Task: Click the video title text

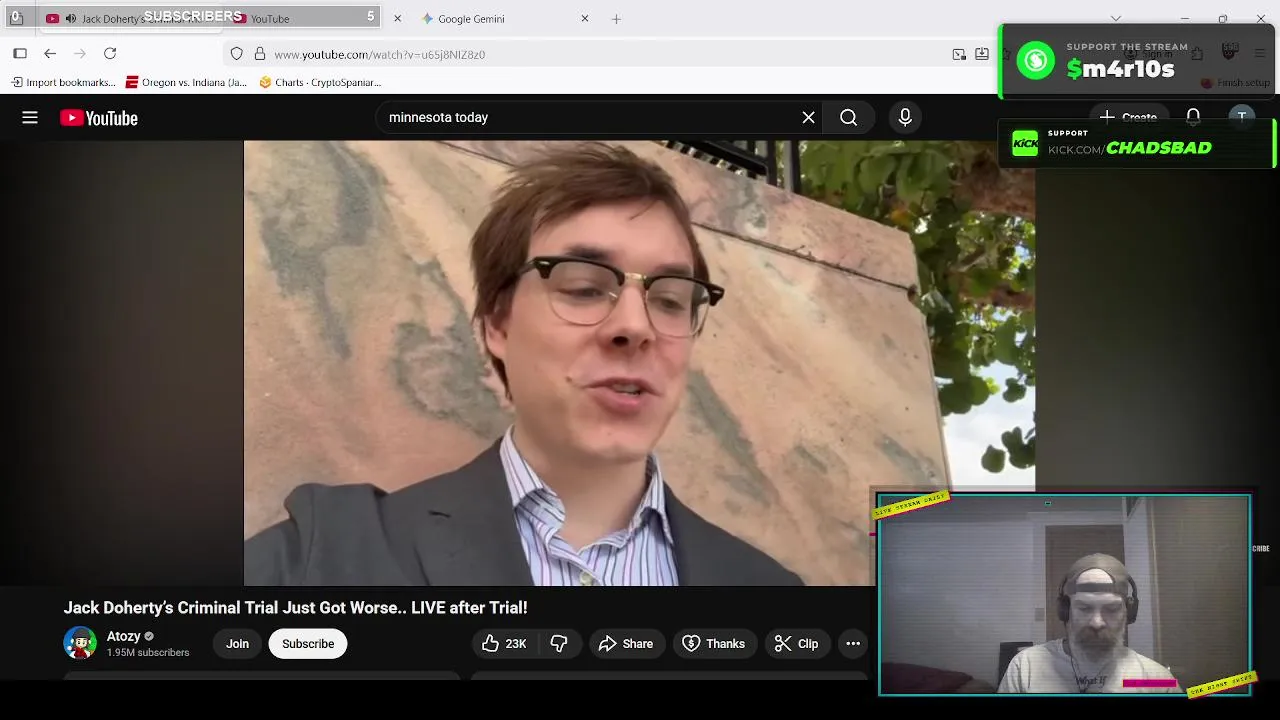Action: tap(295, 608)
